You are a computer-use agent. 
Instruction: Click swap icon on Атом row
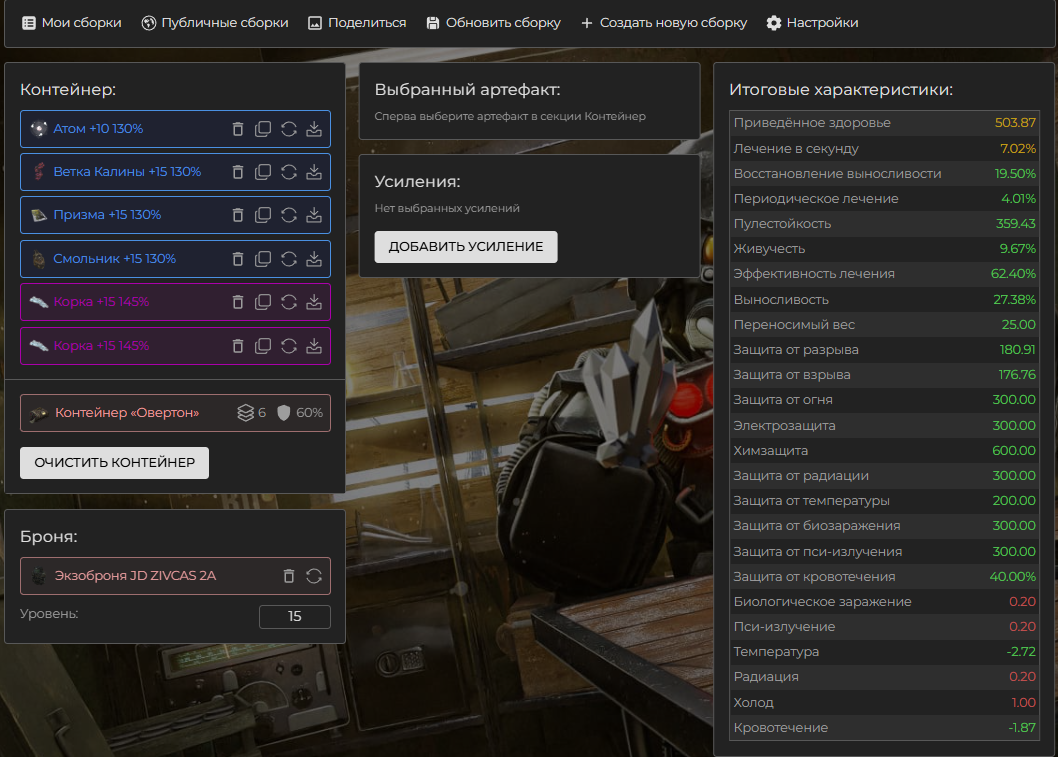[x=288, y=129]
